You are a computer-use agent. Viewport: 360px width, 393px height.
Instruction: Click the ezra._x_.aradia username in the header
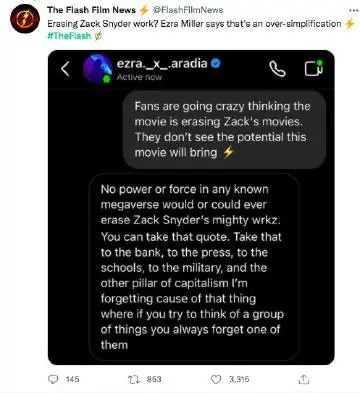(x=162, y=63)
